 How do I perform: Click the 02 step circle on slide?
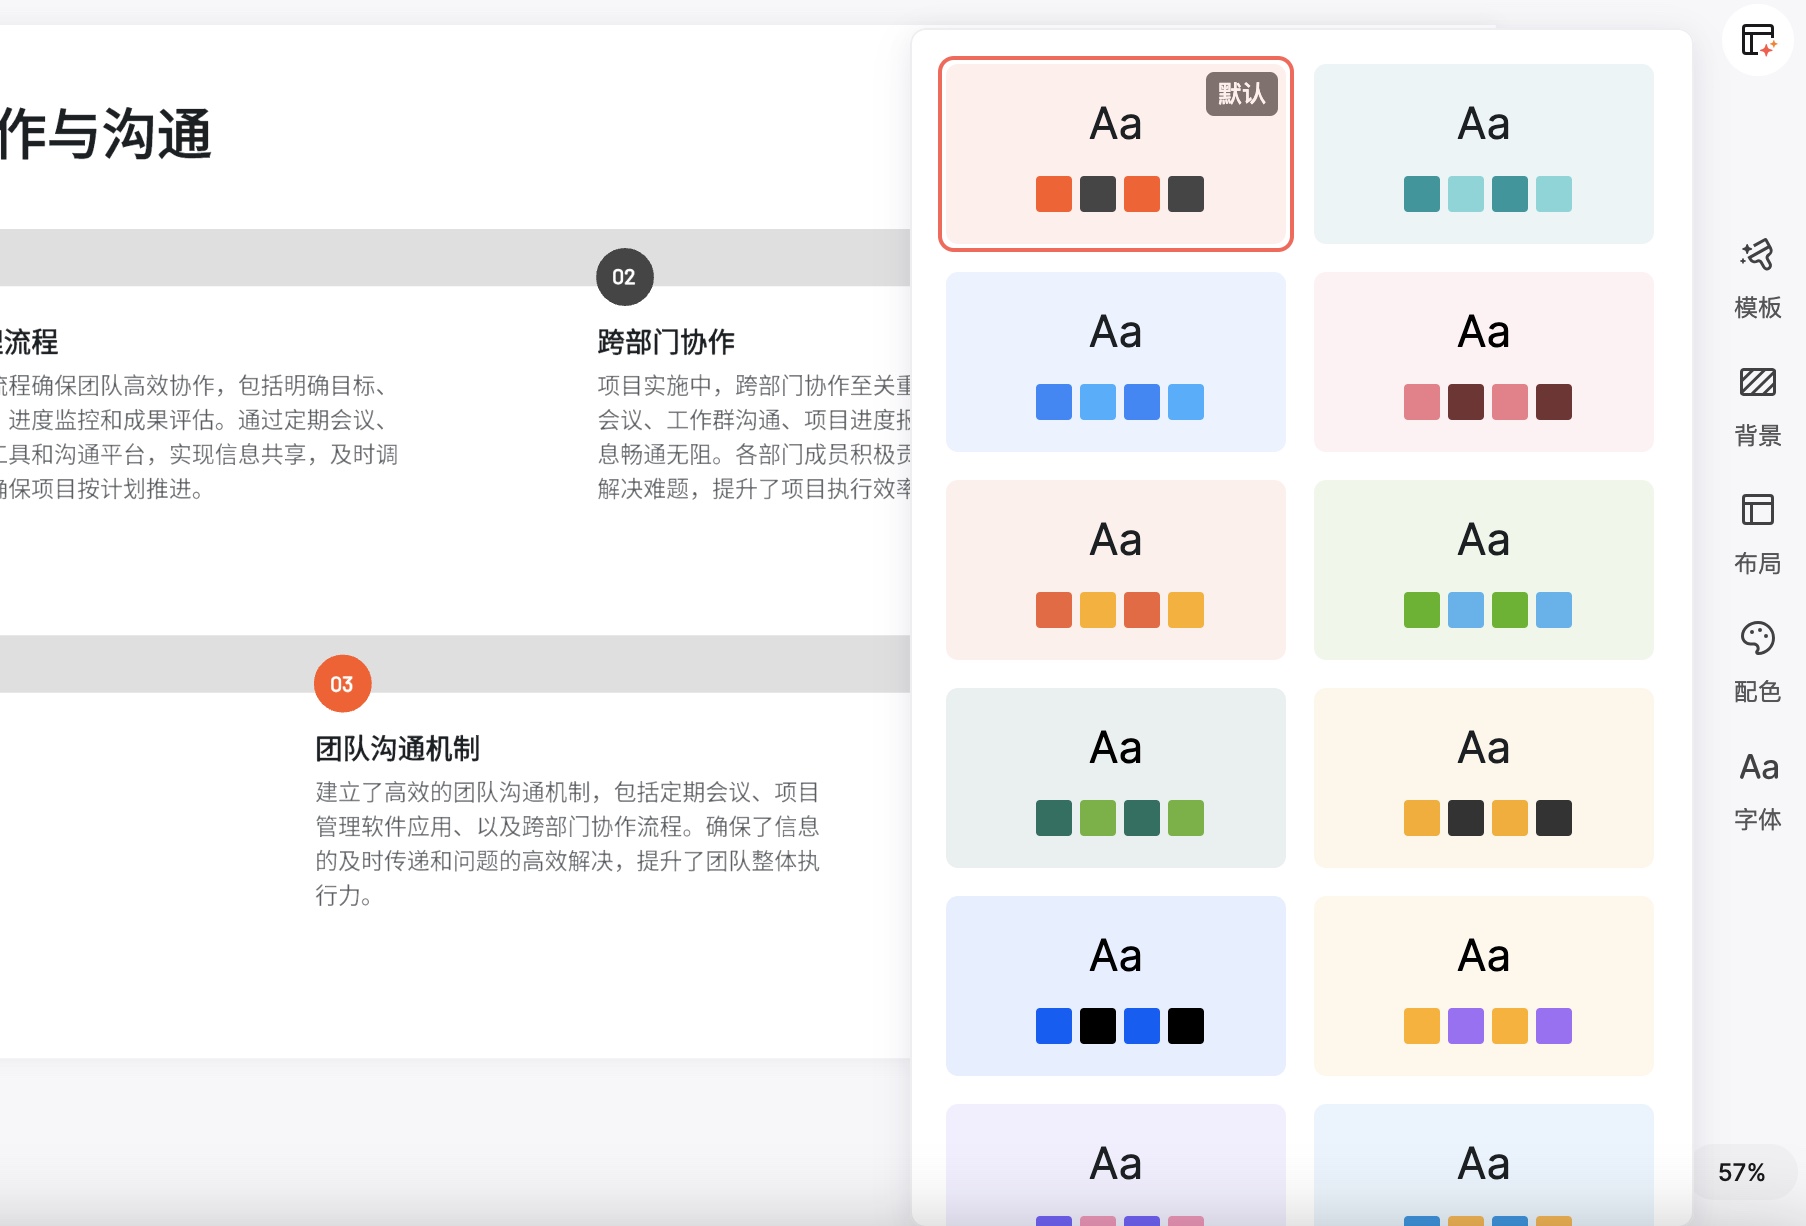[x=624, y=277]
